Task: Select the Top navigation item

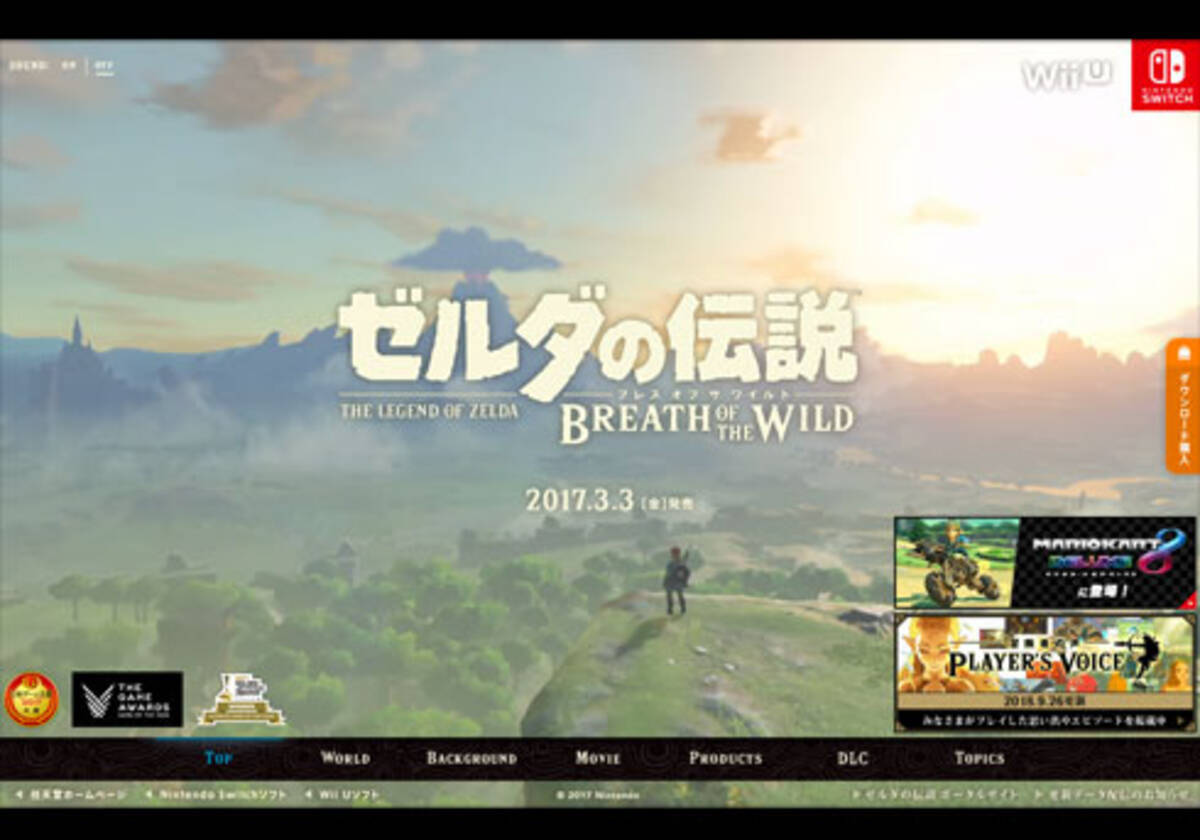Action: (219, 758)
